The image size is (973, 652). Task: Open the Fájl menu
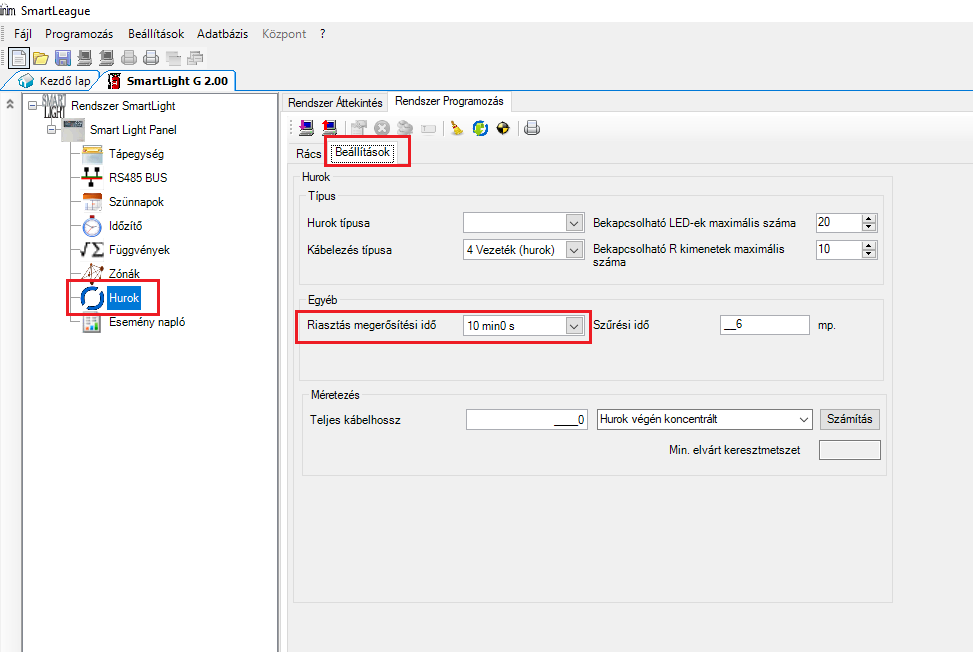[x=23, y=34]
